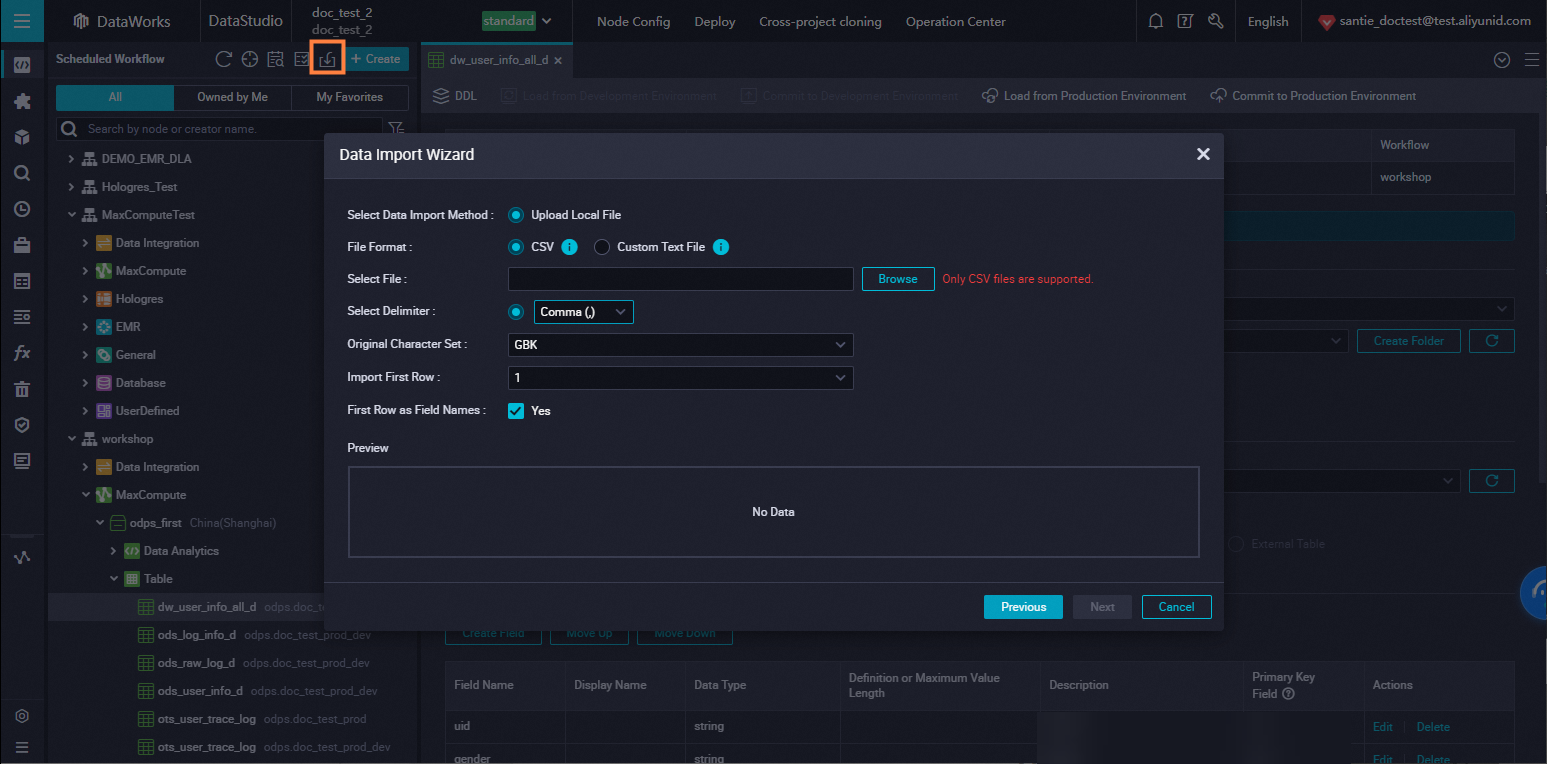The height and width of the screenshot is (764, 1547).
Task: Click the locate target icon in toolbar
Action: pos(250,59)
